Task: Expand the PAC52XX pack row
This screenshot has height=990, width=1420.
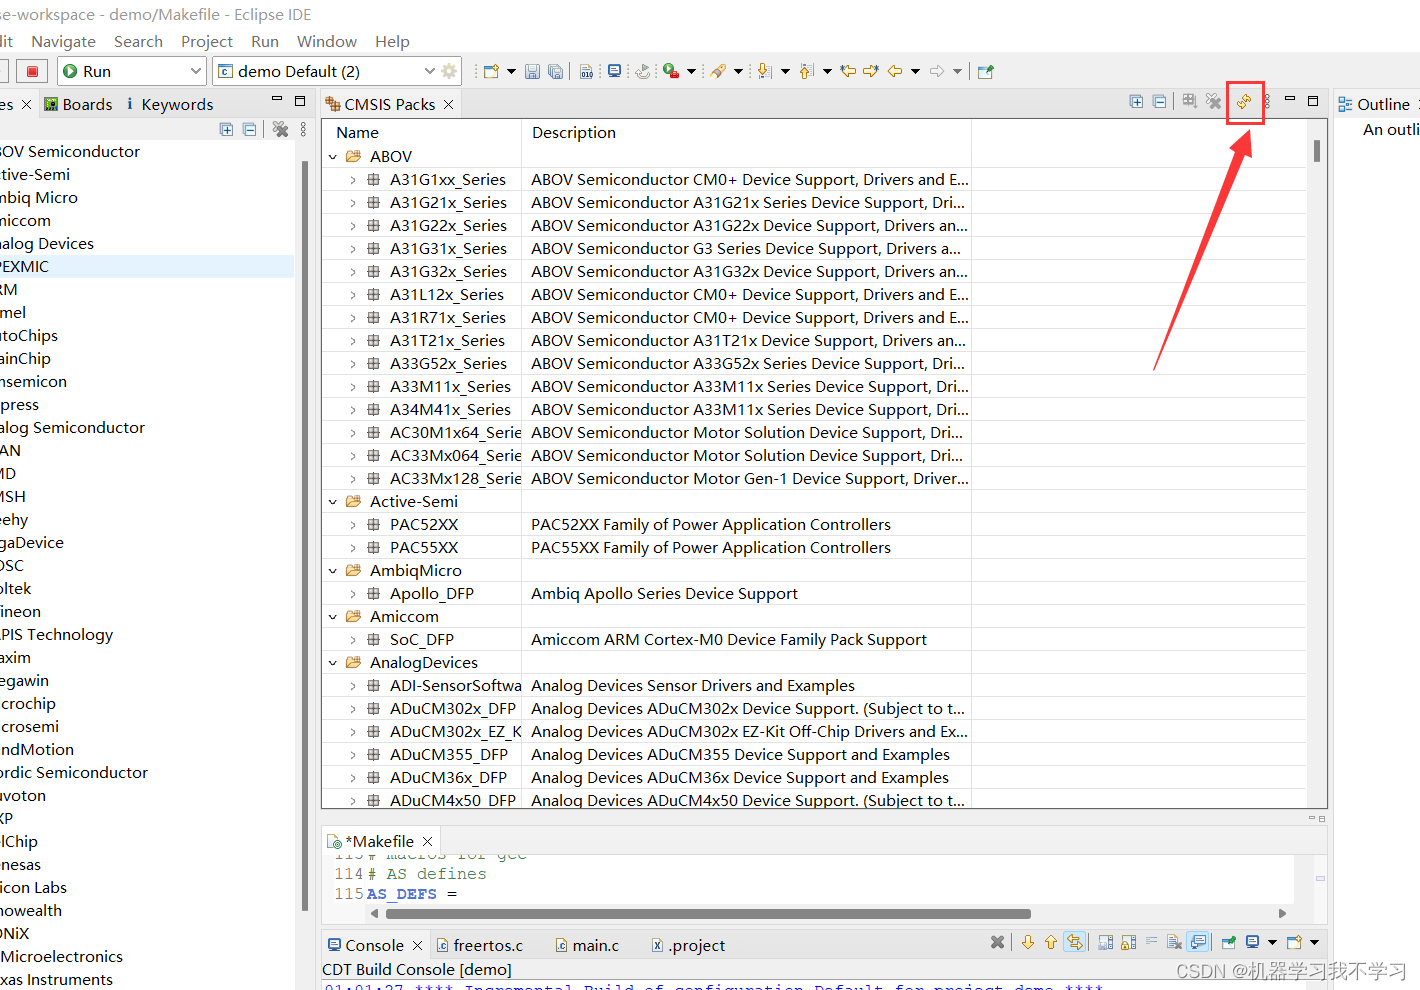Action: click(353, 525)
